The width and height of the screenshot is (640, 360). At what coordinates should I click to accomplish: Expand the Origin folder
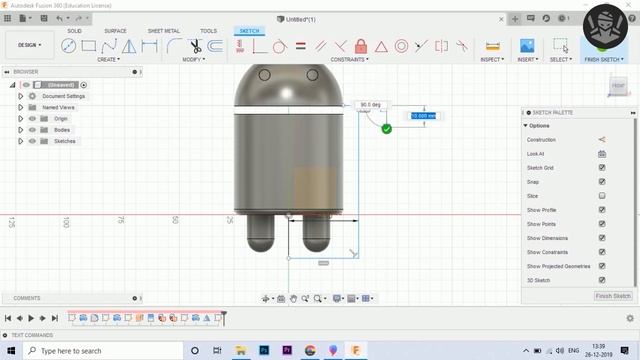tap(20, 119)
